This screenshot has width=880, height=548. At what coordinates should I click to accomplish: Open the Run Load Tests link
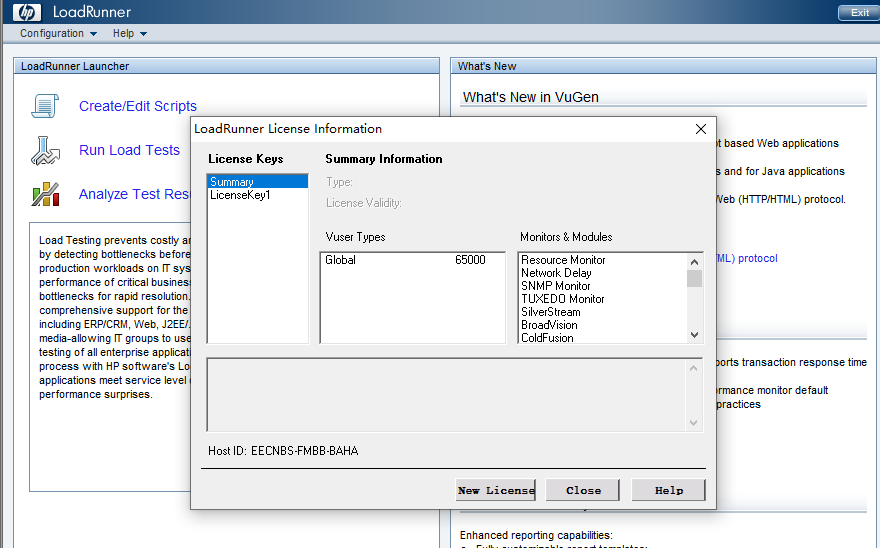pos(129,150)
